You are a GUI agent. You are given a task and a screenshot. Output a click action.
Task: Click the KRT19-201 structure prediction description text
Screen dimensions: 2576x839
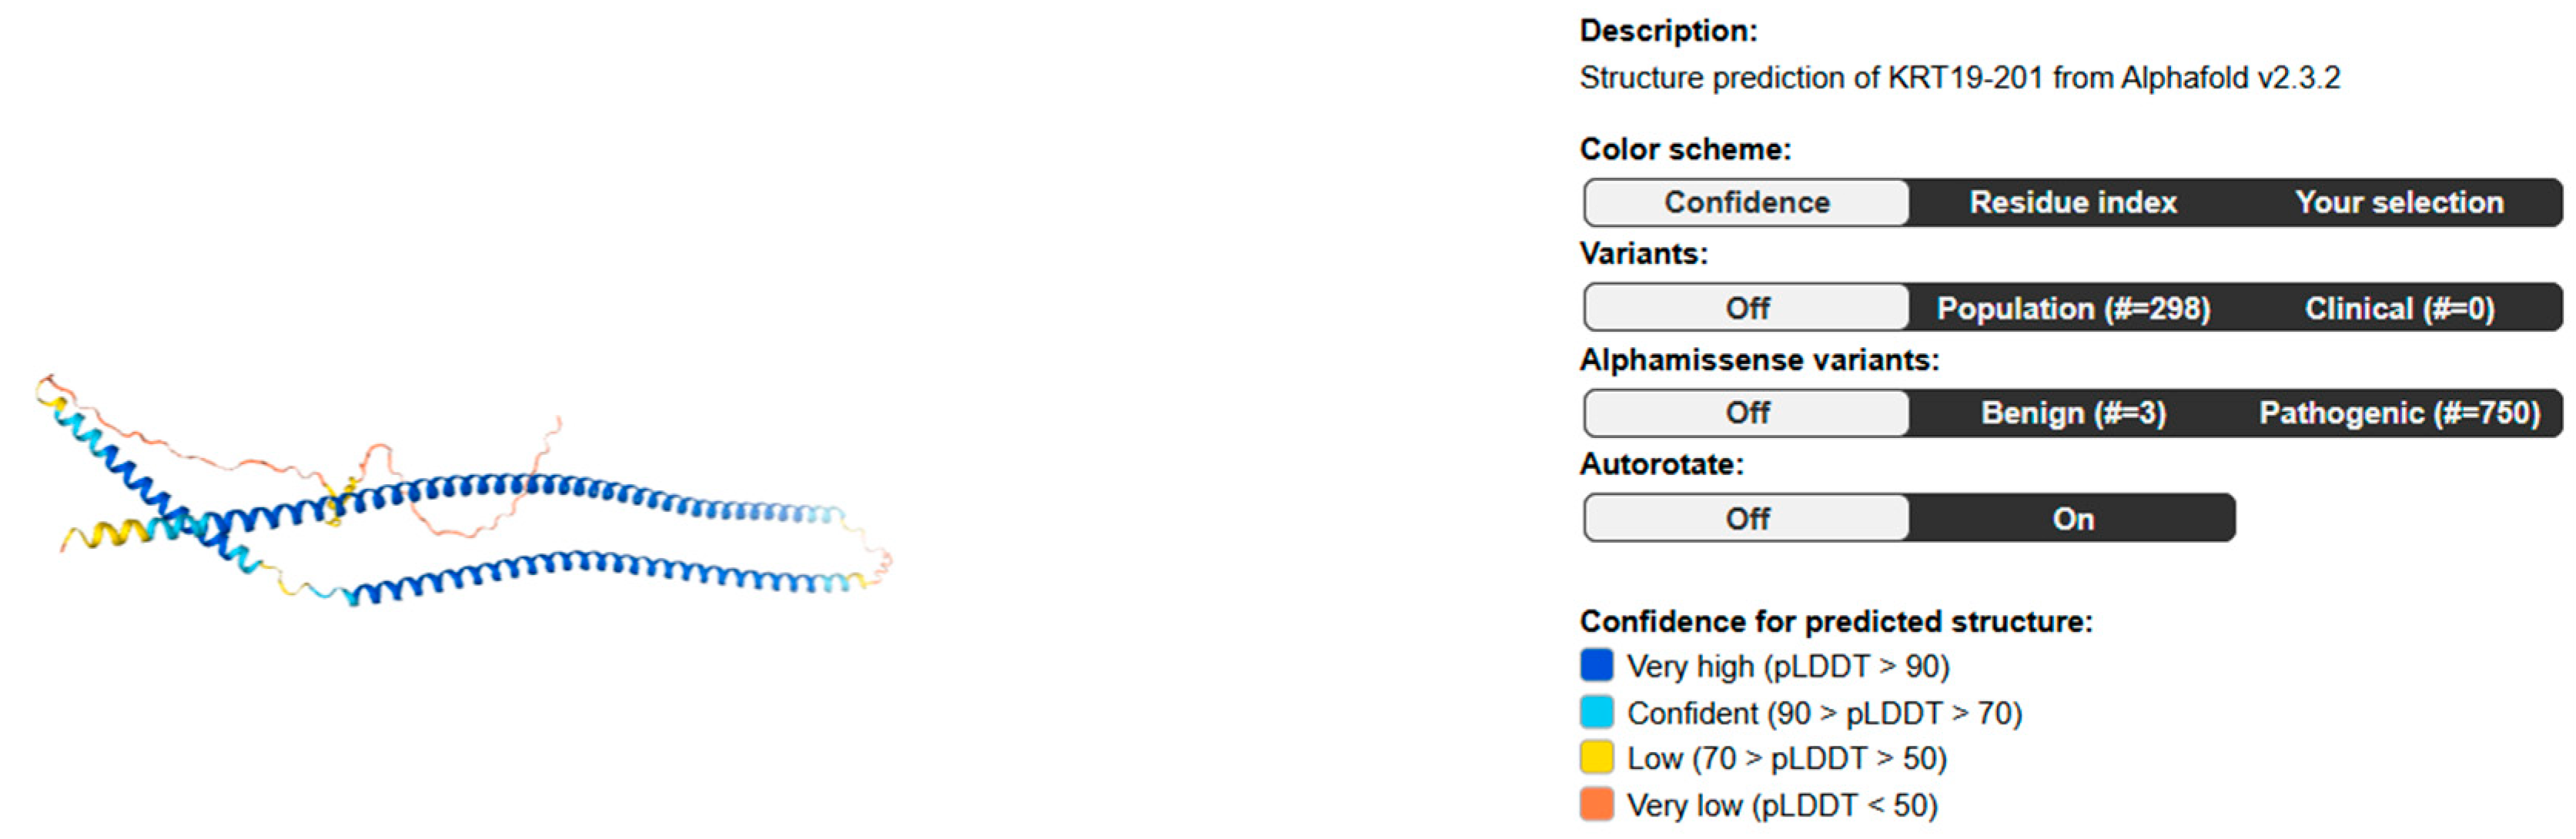point(1959,78)
